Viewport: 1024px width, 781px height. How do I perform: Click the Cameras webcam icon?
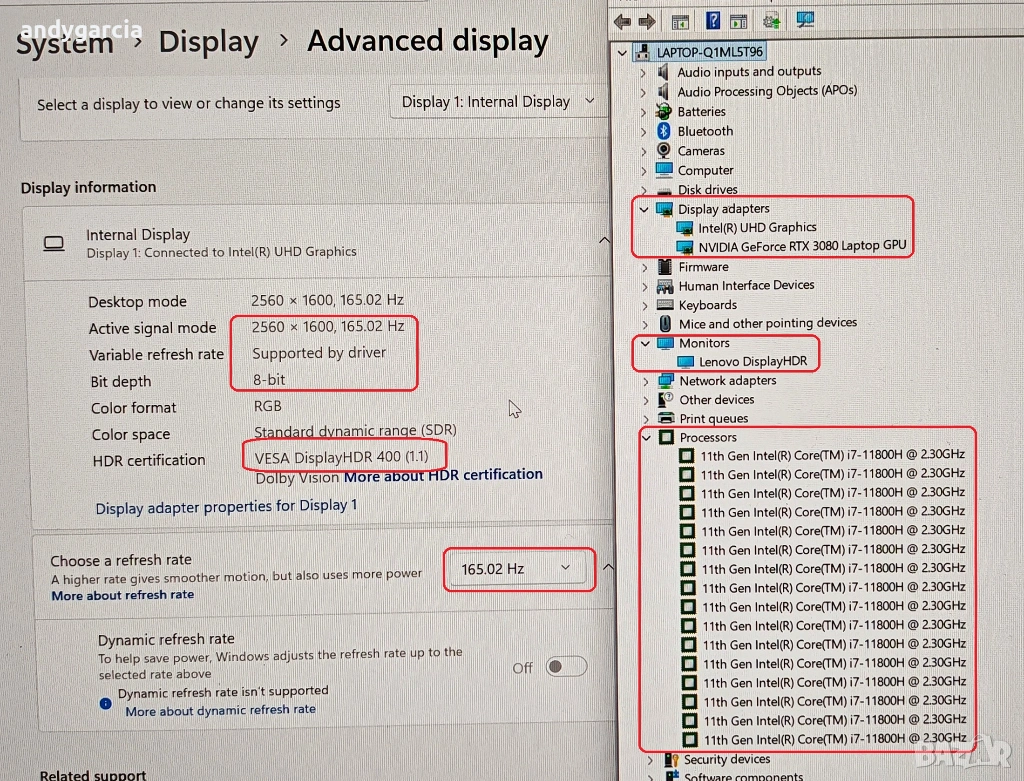pyautogui.click(x=664, y=151)
